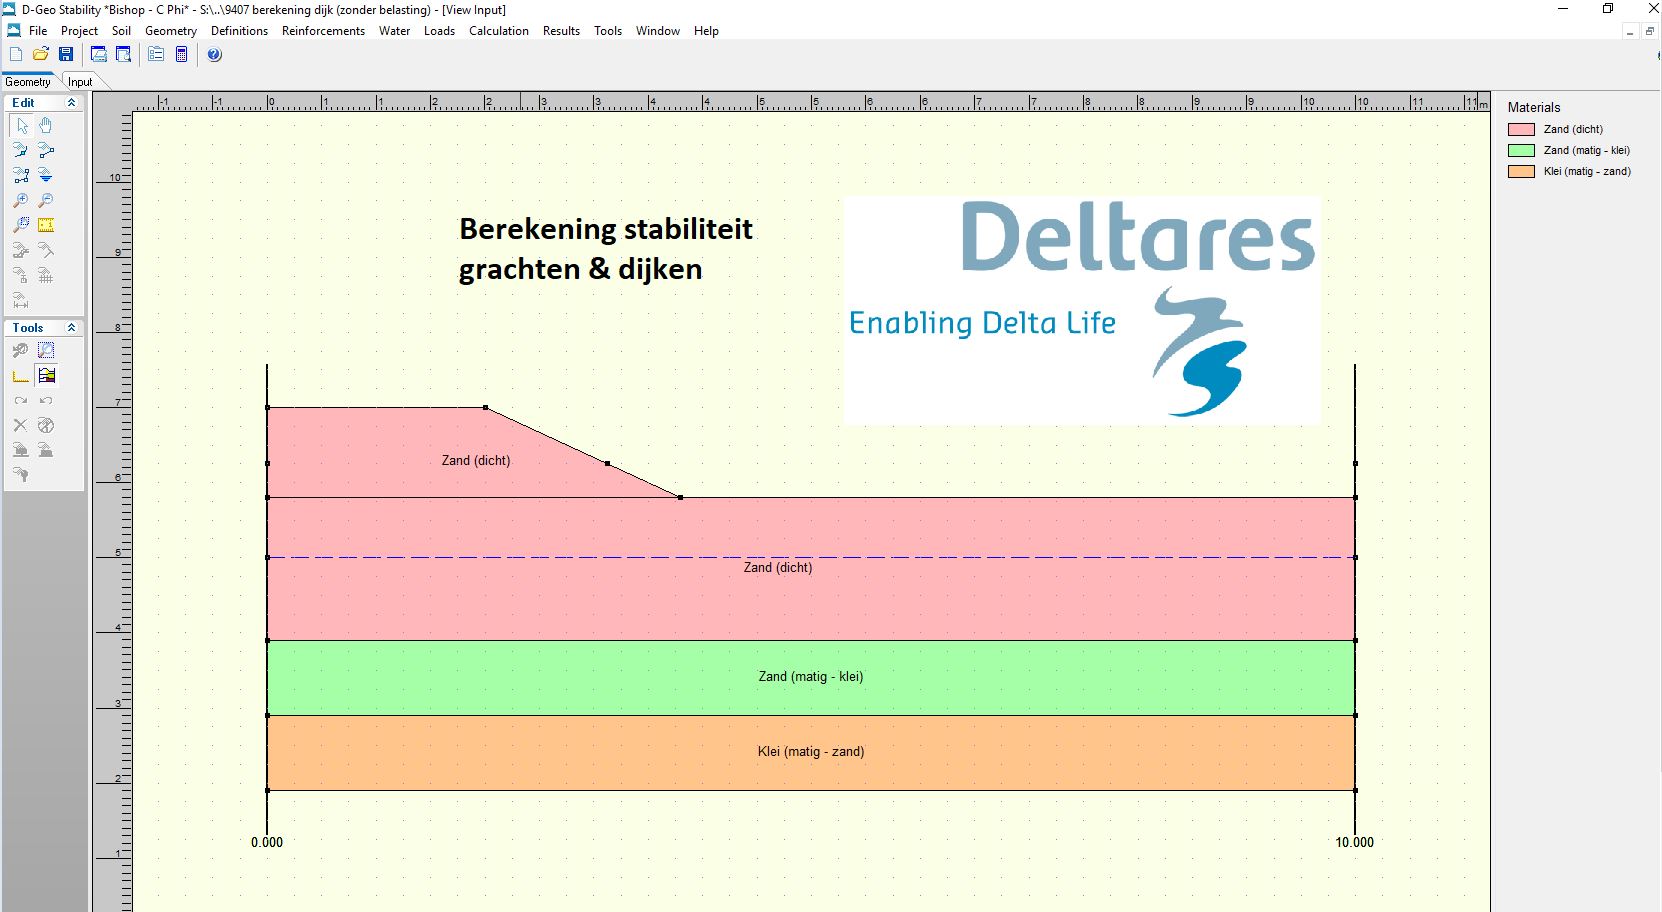Click the green Zand (matig - klei) legend swatch
The image size is (1662, 912).
[1521, 150]
